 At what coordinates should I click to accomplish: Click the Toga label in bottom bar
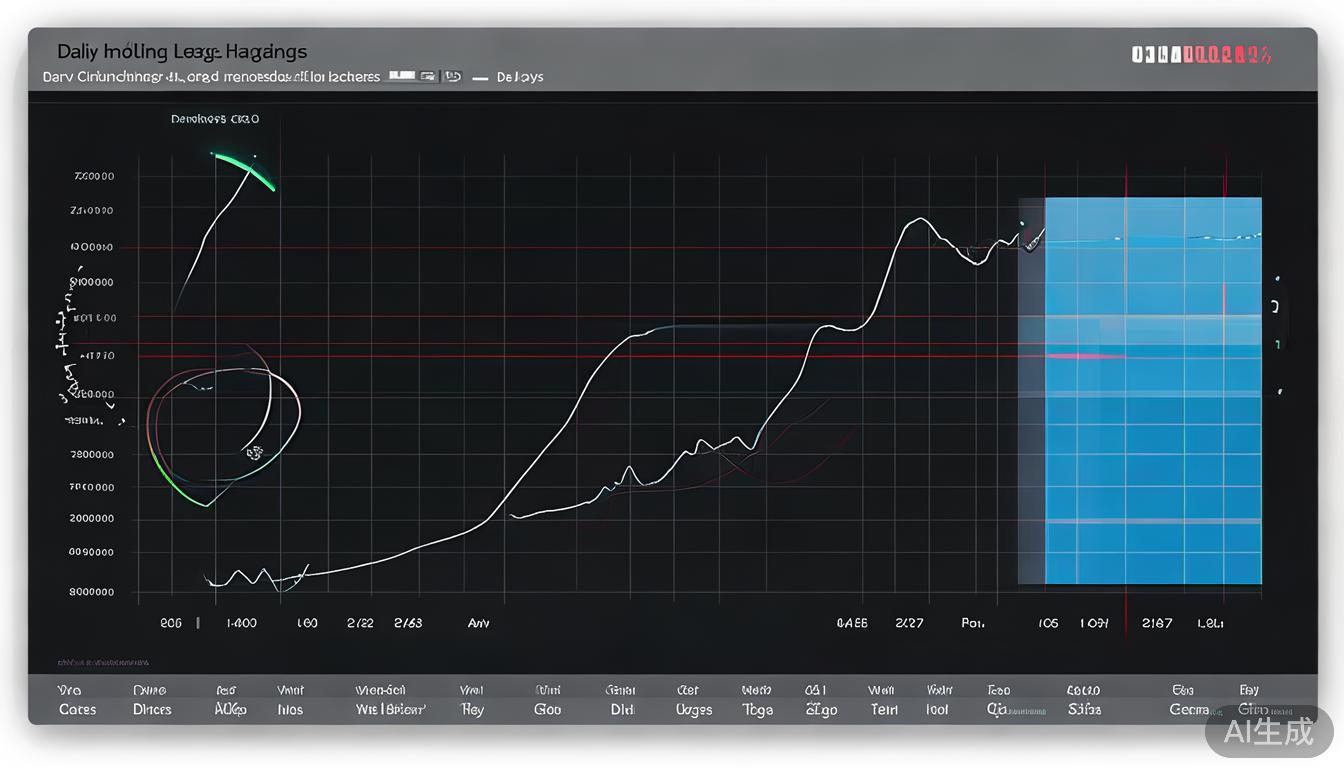[x=757, y=709]
